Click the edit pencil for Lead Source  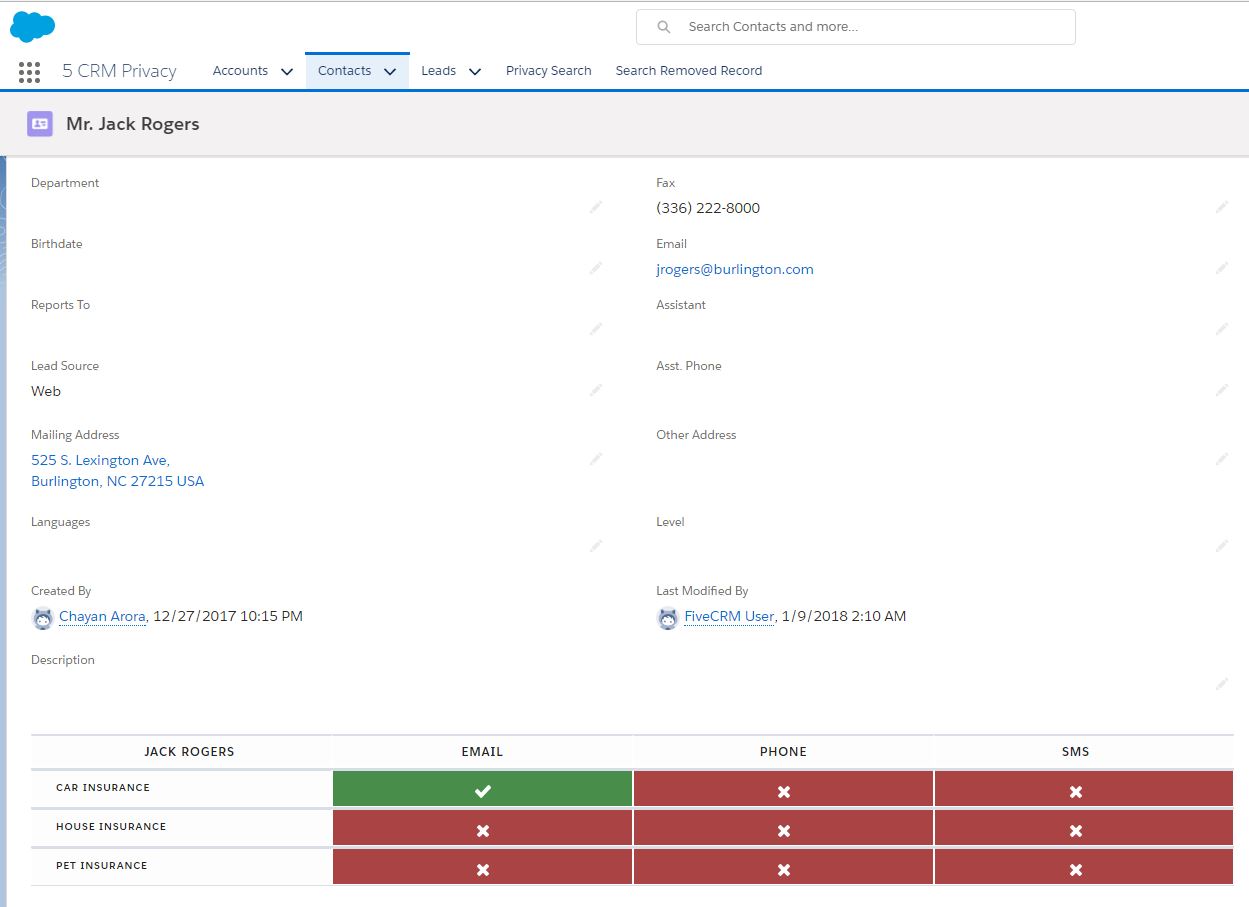pyautogui.click(x=596, y=390)
